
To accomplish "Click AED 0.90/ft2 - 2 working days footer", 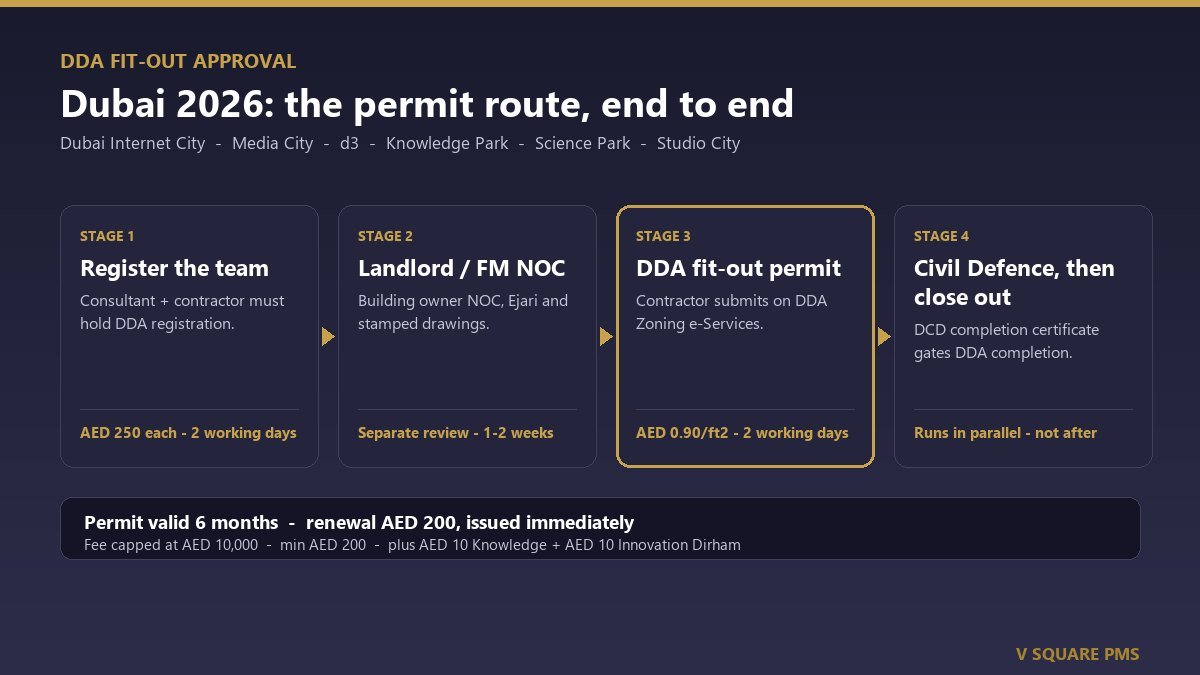I will 742,433.
